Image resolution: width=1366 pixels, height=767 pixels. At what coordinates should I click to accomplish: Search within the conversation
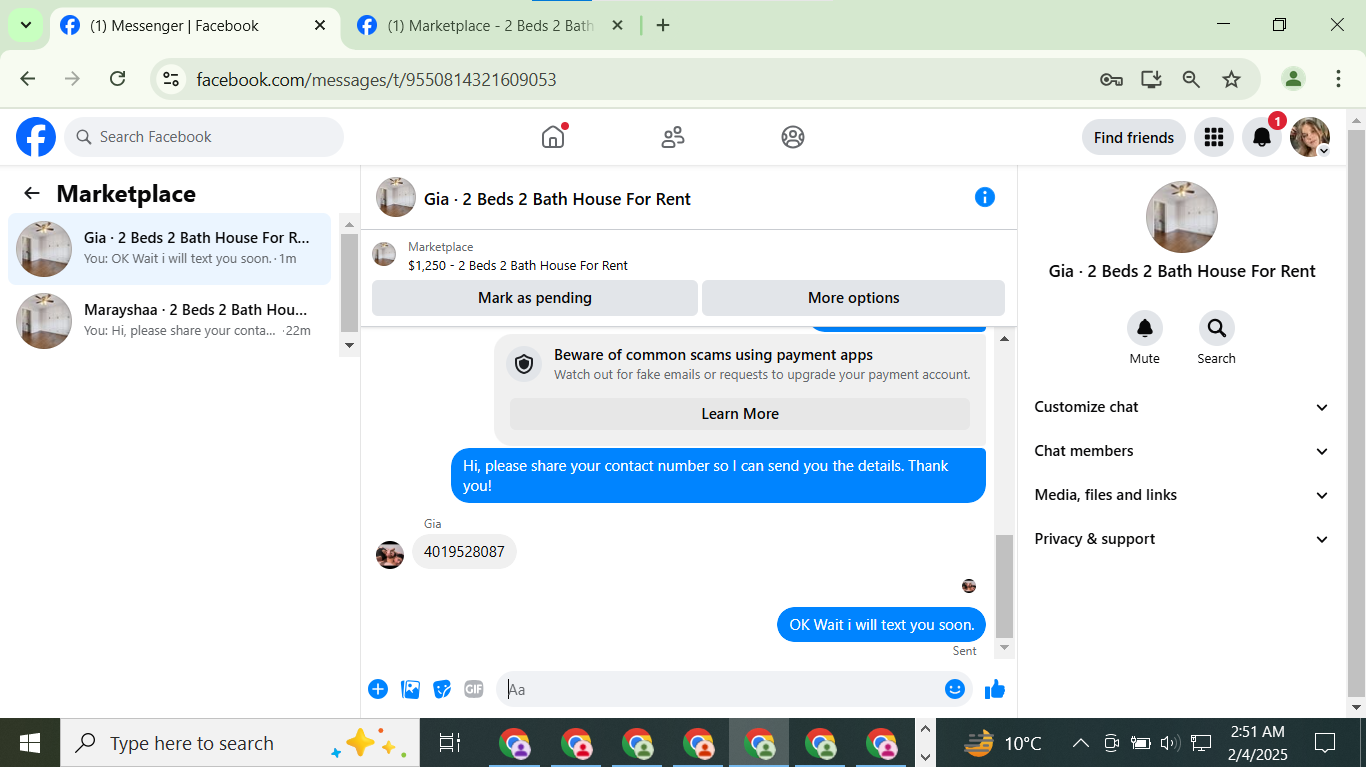point(1217,328)
